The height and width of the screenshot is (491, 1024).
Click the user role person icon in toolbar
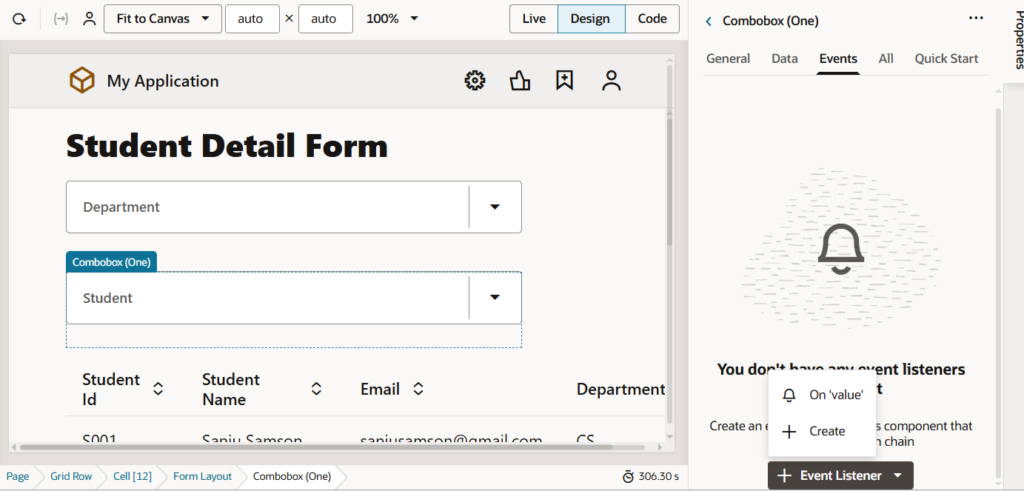[x=90, y=19]
